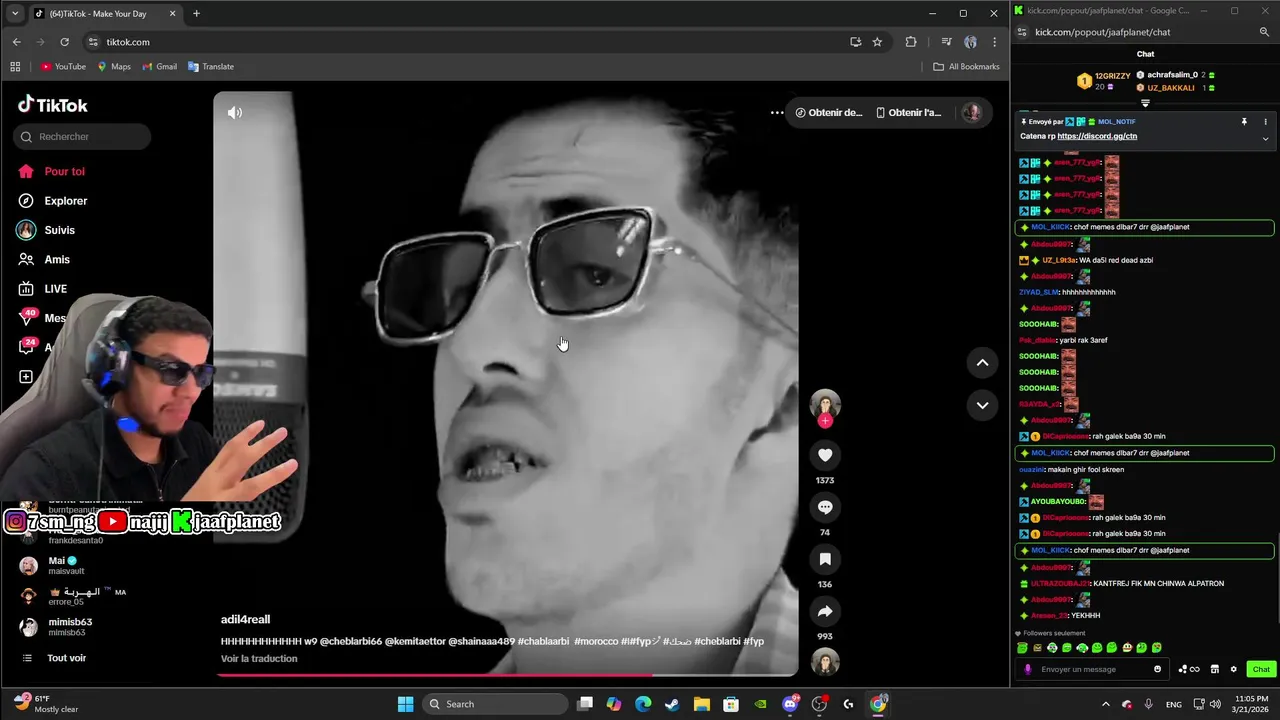Open the Kick chat settings gear

[x=1233, y=669]
